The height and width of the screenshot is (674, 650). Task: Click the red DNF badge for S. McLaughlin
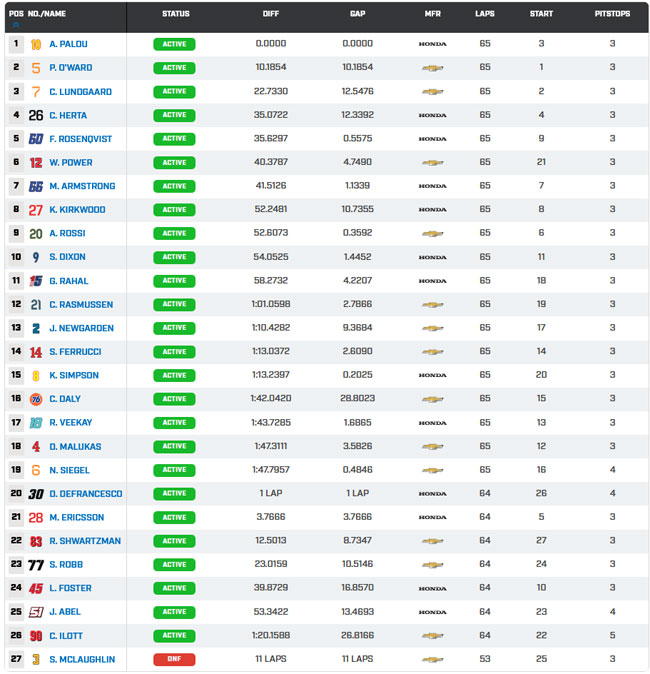pyautogui.click(x=174, y=659)
